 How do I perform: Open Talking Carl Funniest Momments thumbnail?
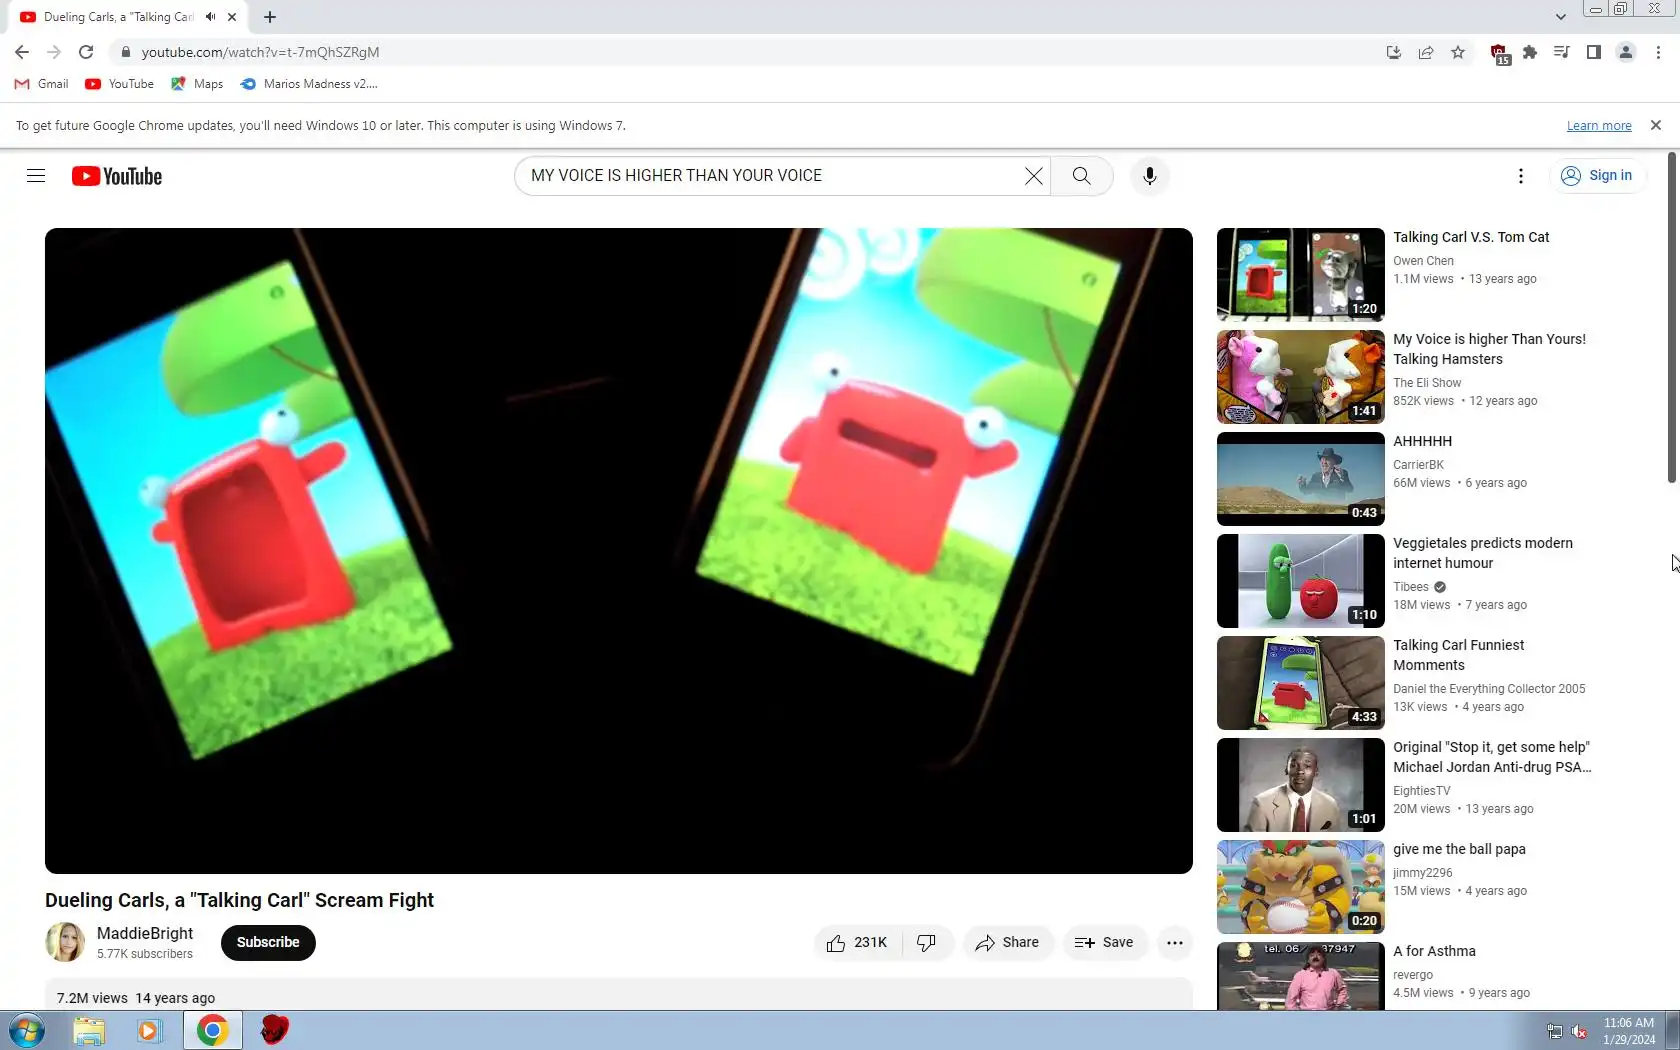click(1301, 683)
